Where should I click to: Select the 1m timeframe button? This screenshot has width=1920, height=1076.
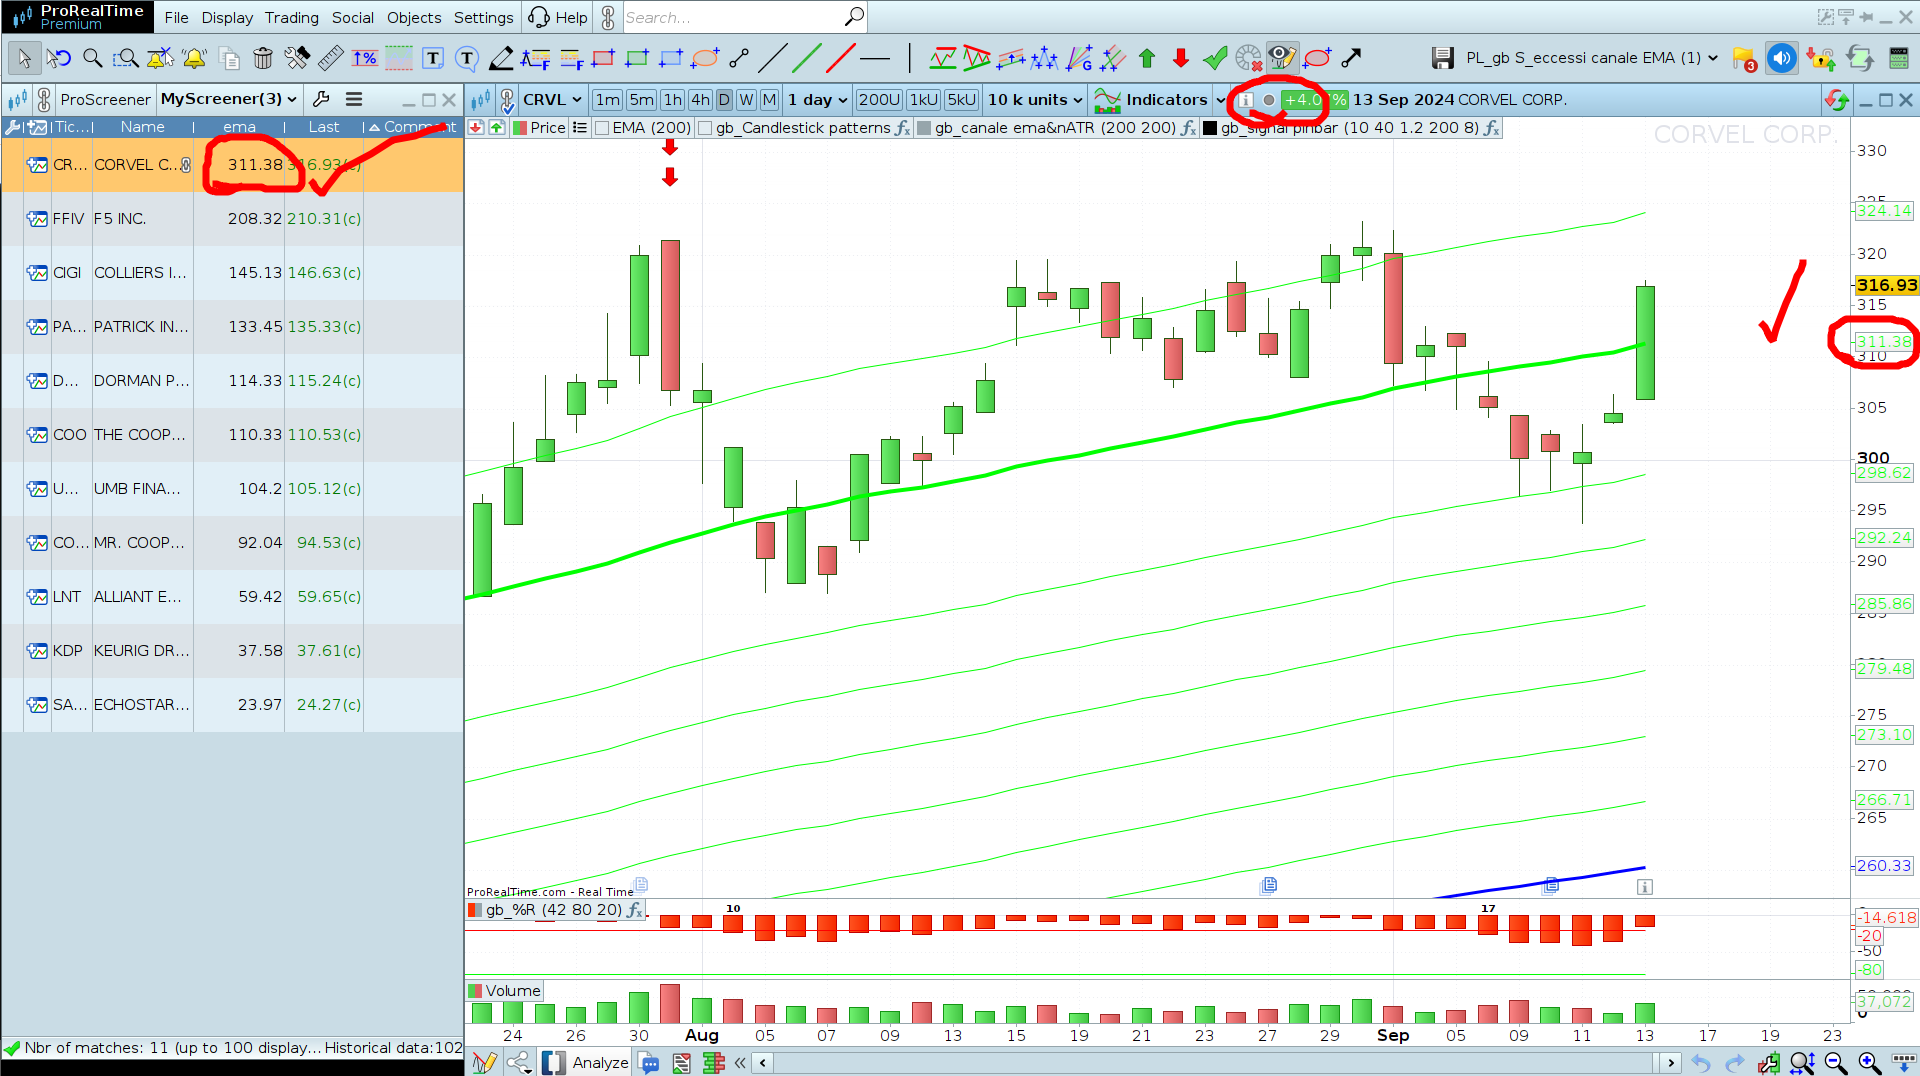[x=607, y=100]
